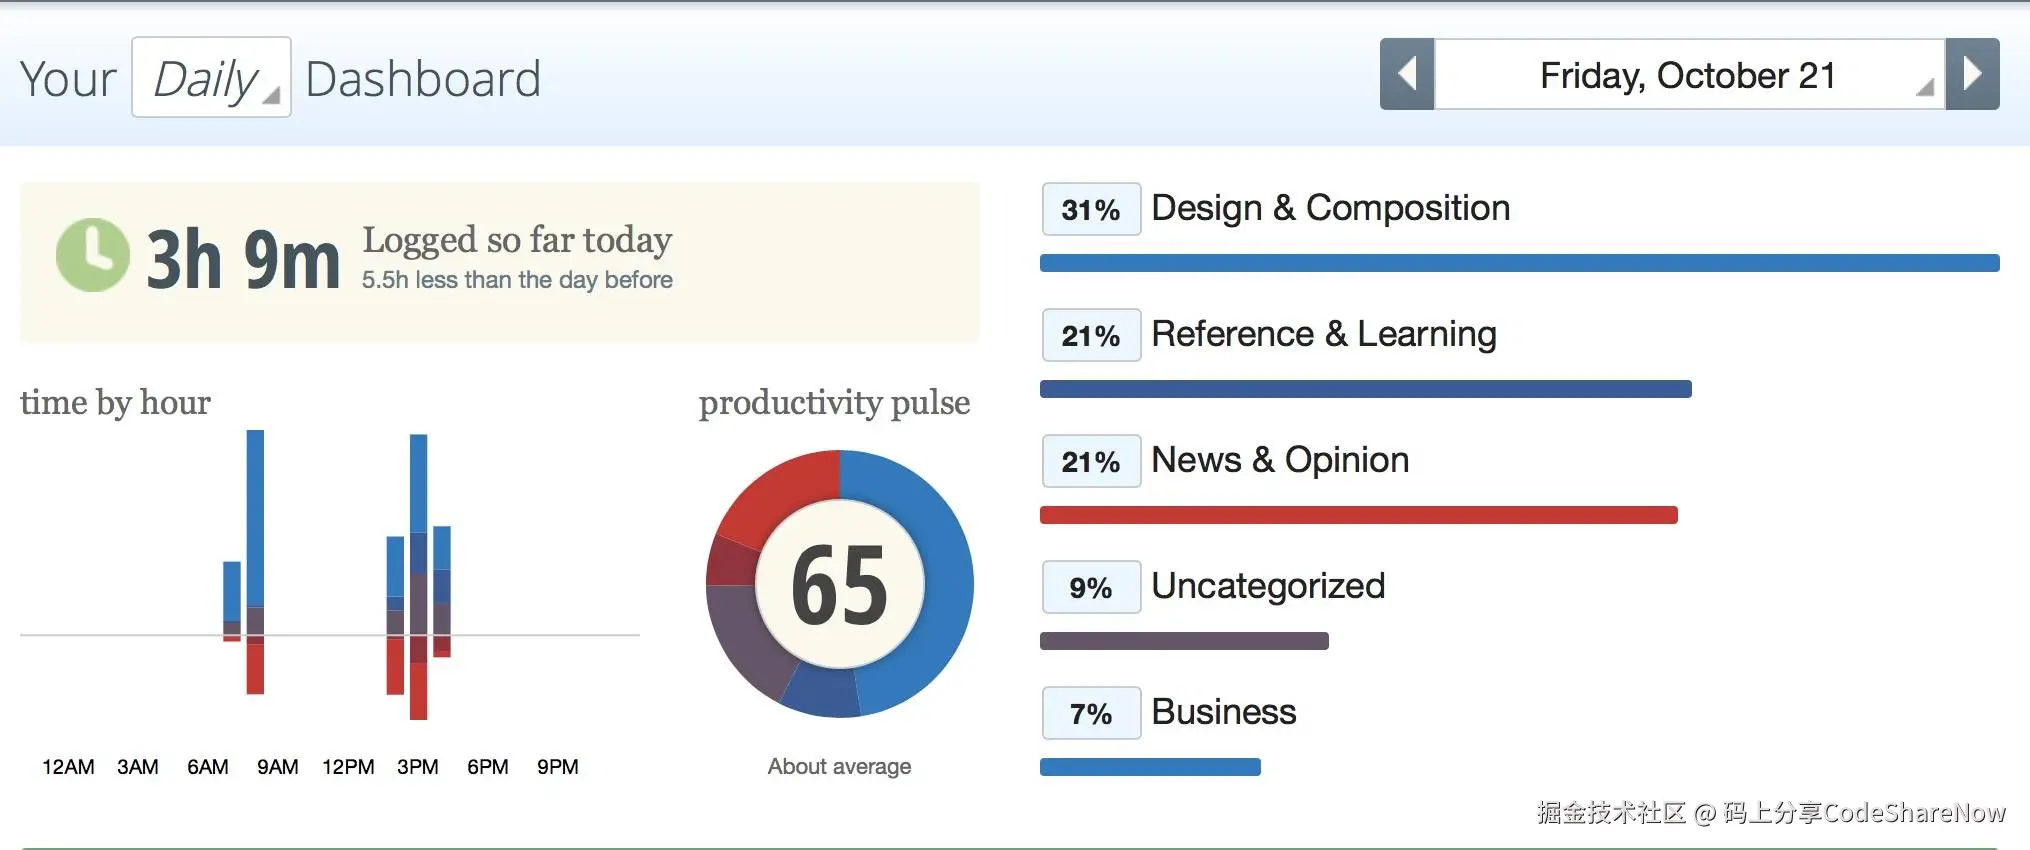The height and width of the screenshot is (850, 2030).
Task: Open the Daily period dropdown
Action: click(211, 78)
